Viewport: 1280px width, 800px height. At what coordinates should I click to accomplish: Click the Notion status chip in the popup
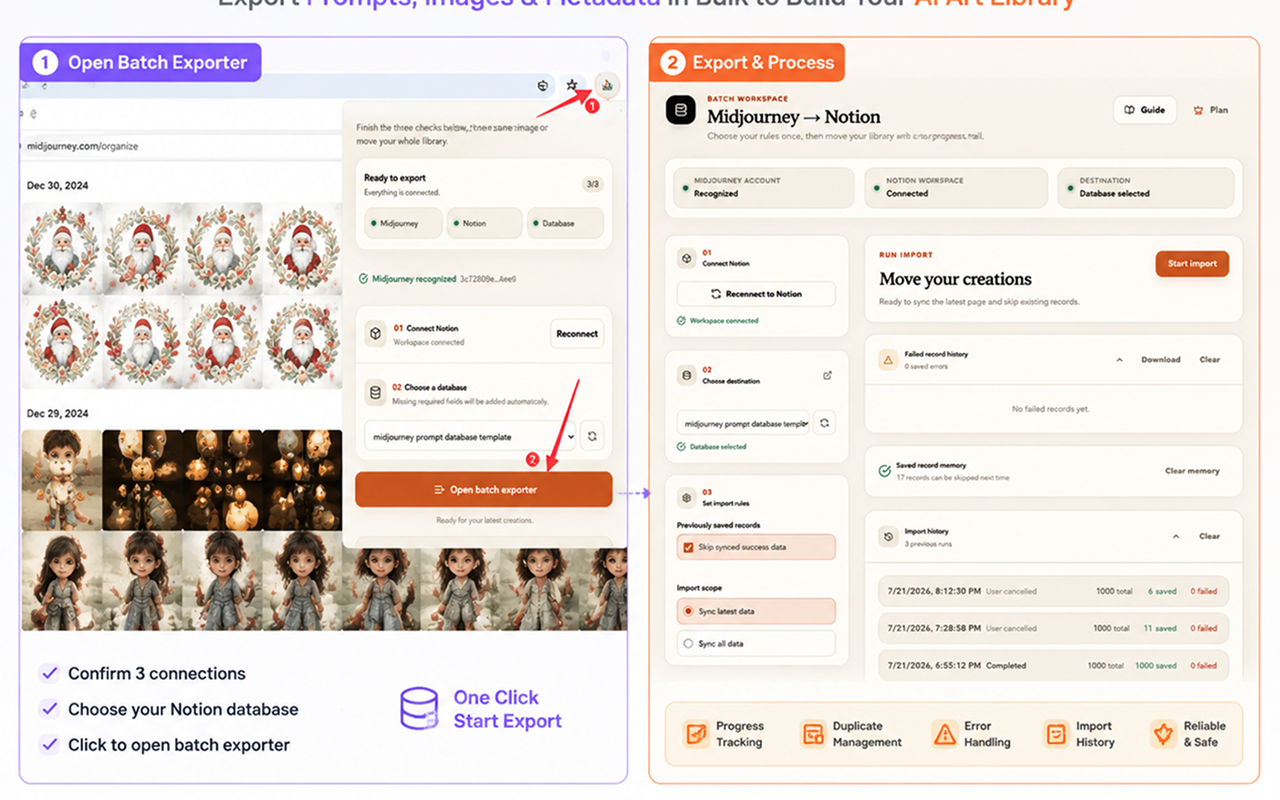coord(485,224)
